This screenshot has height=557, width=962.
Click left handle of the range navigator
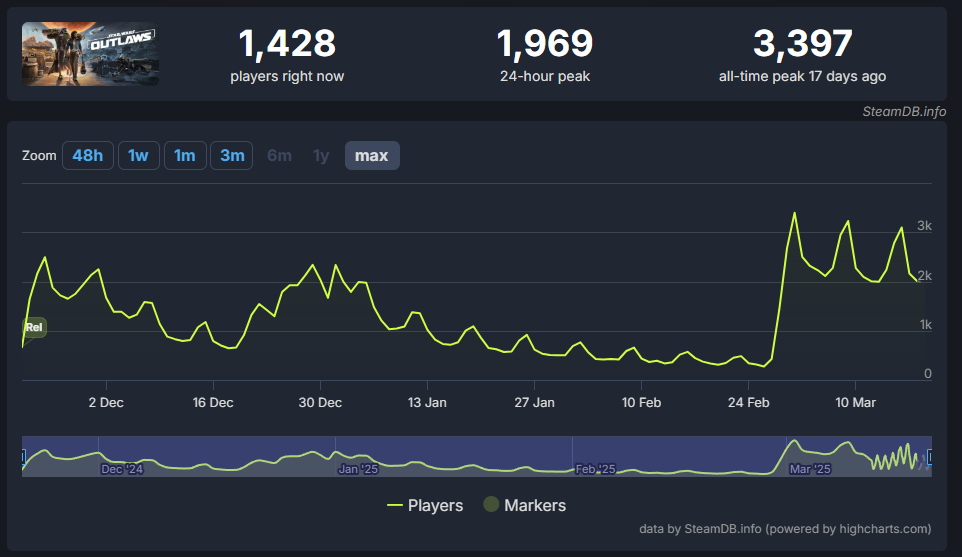[23, 456]
